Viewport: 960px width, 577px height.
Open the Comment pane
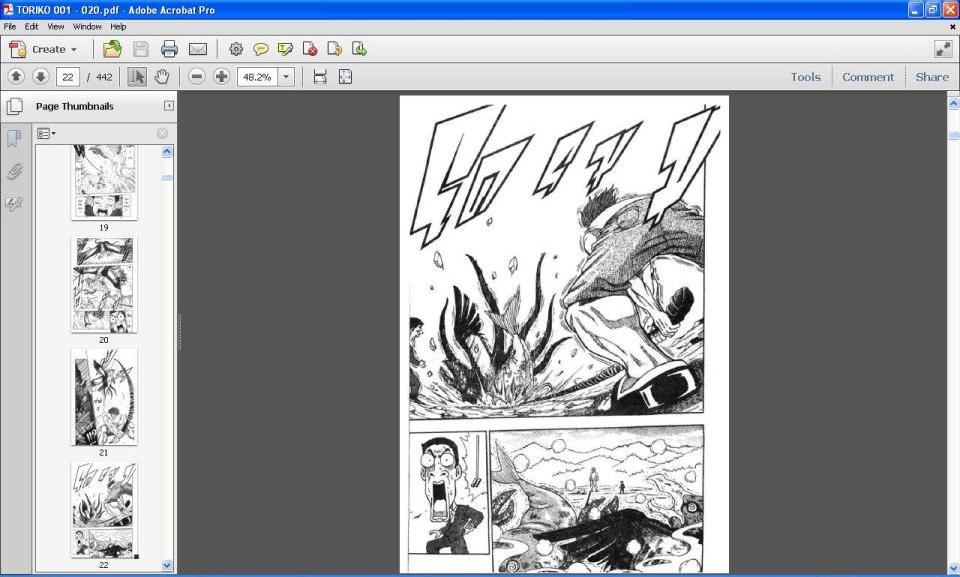click(868, 77)
